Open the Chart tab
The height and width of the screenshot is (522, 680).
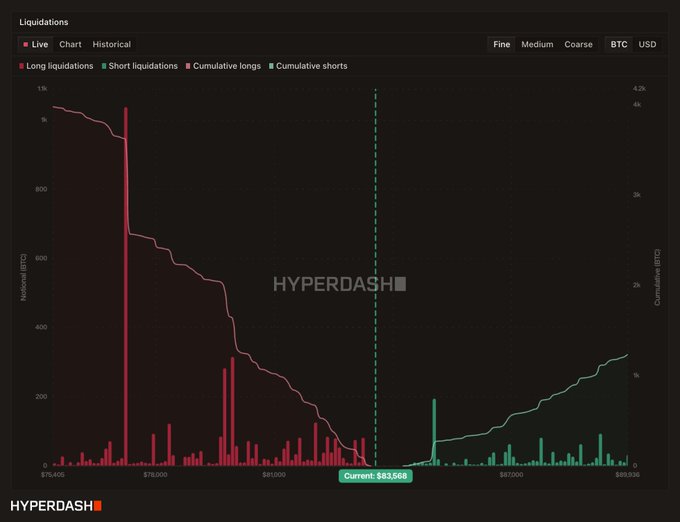(70, 44)
